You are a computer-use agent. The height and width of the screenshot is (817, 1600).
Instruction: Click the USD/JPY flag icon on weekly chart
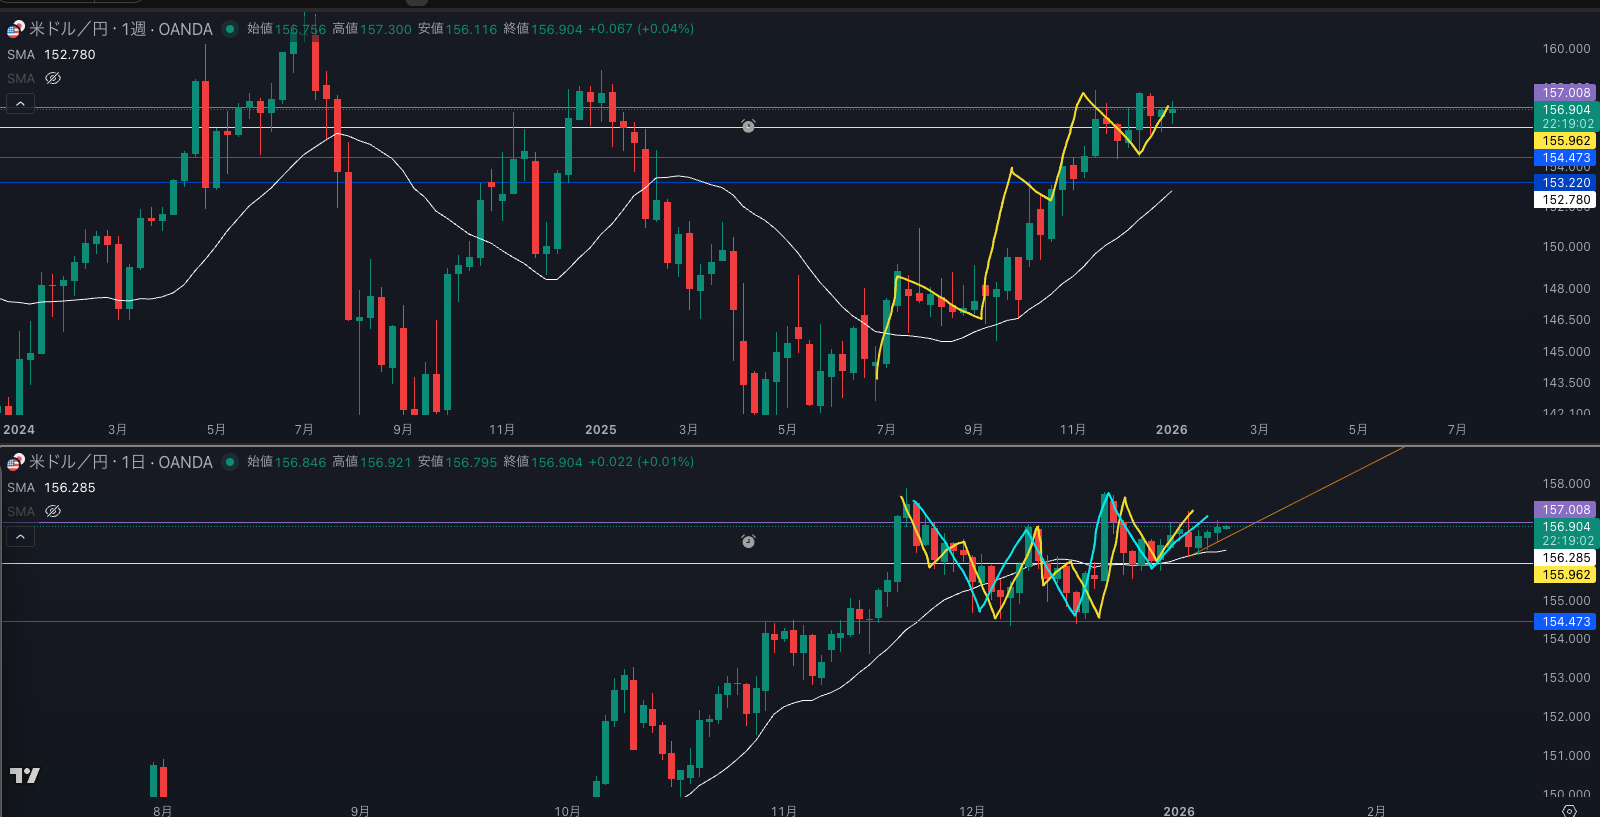[16, 29]
